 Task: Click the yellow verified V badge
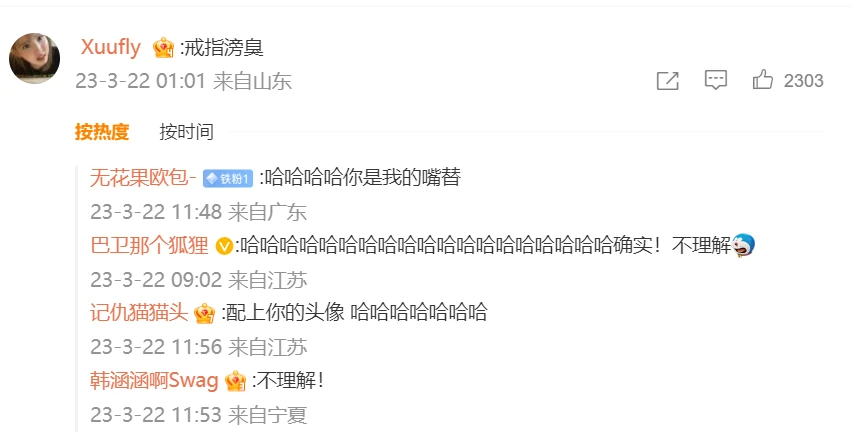[x=224, y=246]
